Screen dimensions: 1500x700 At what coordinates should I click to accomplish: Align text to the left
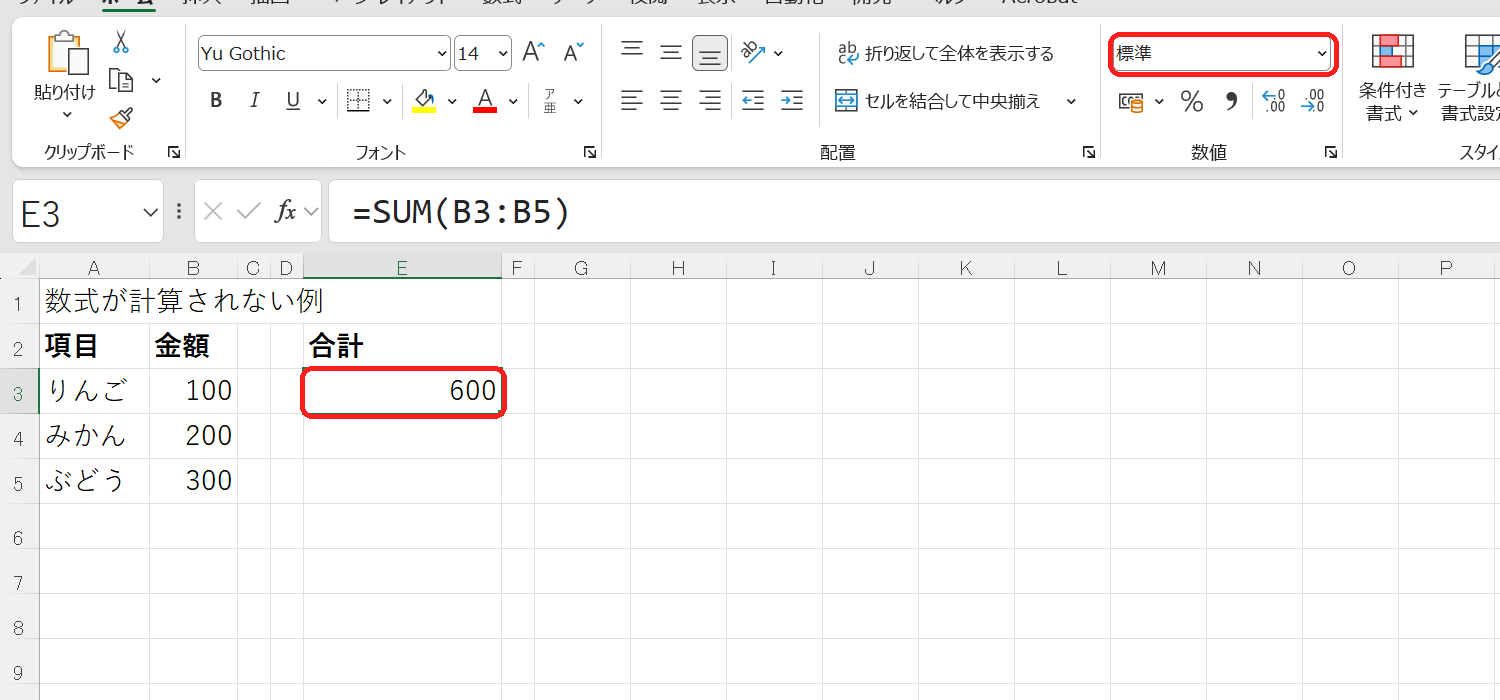[x=631, y=100]
